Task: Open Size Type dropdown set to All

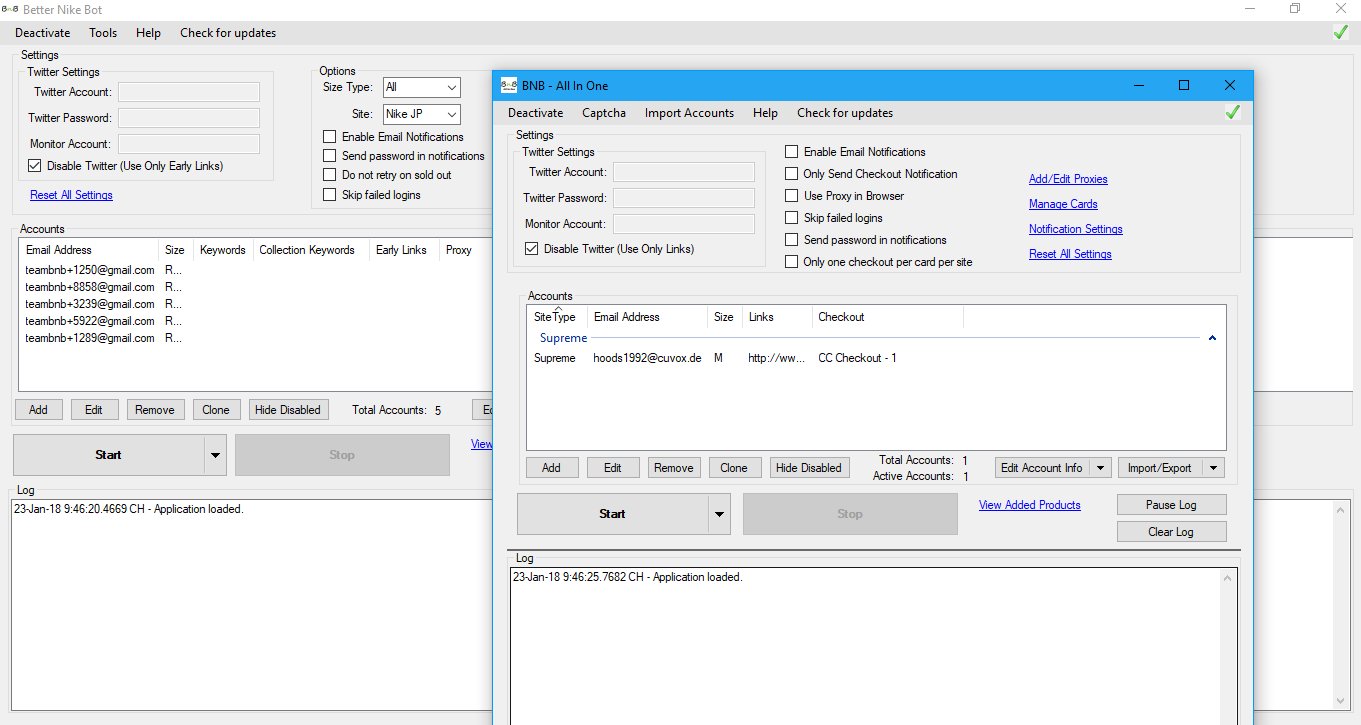Action: click(421, 87)
